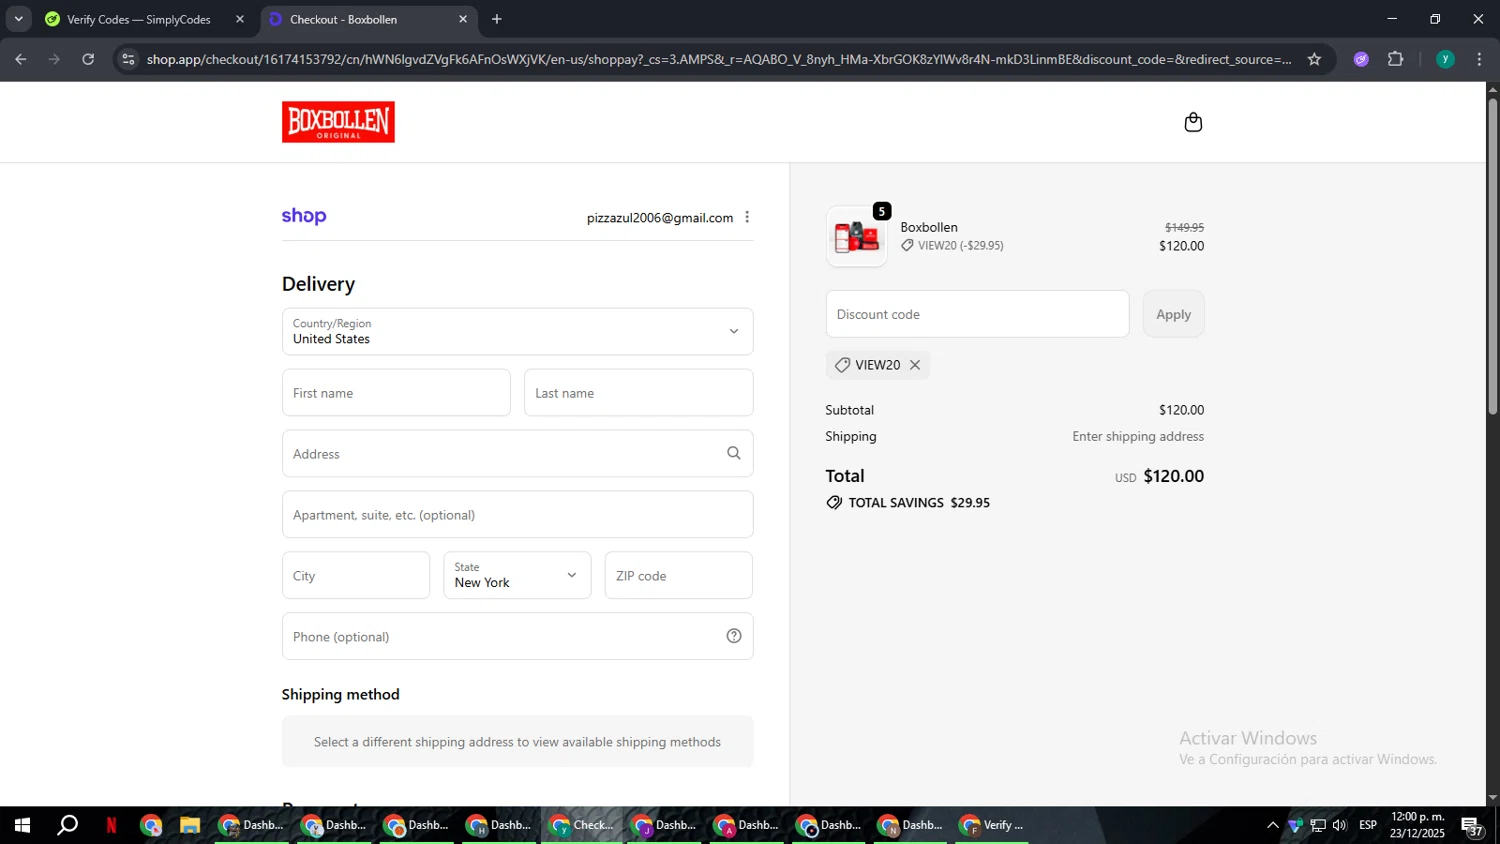Click the phone field help question icon
Viewport: 1500px width, 844px height.
733,636
